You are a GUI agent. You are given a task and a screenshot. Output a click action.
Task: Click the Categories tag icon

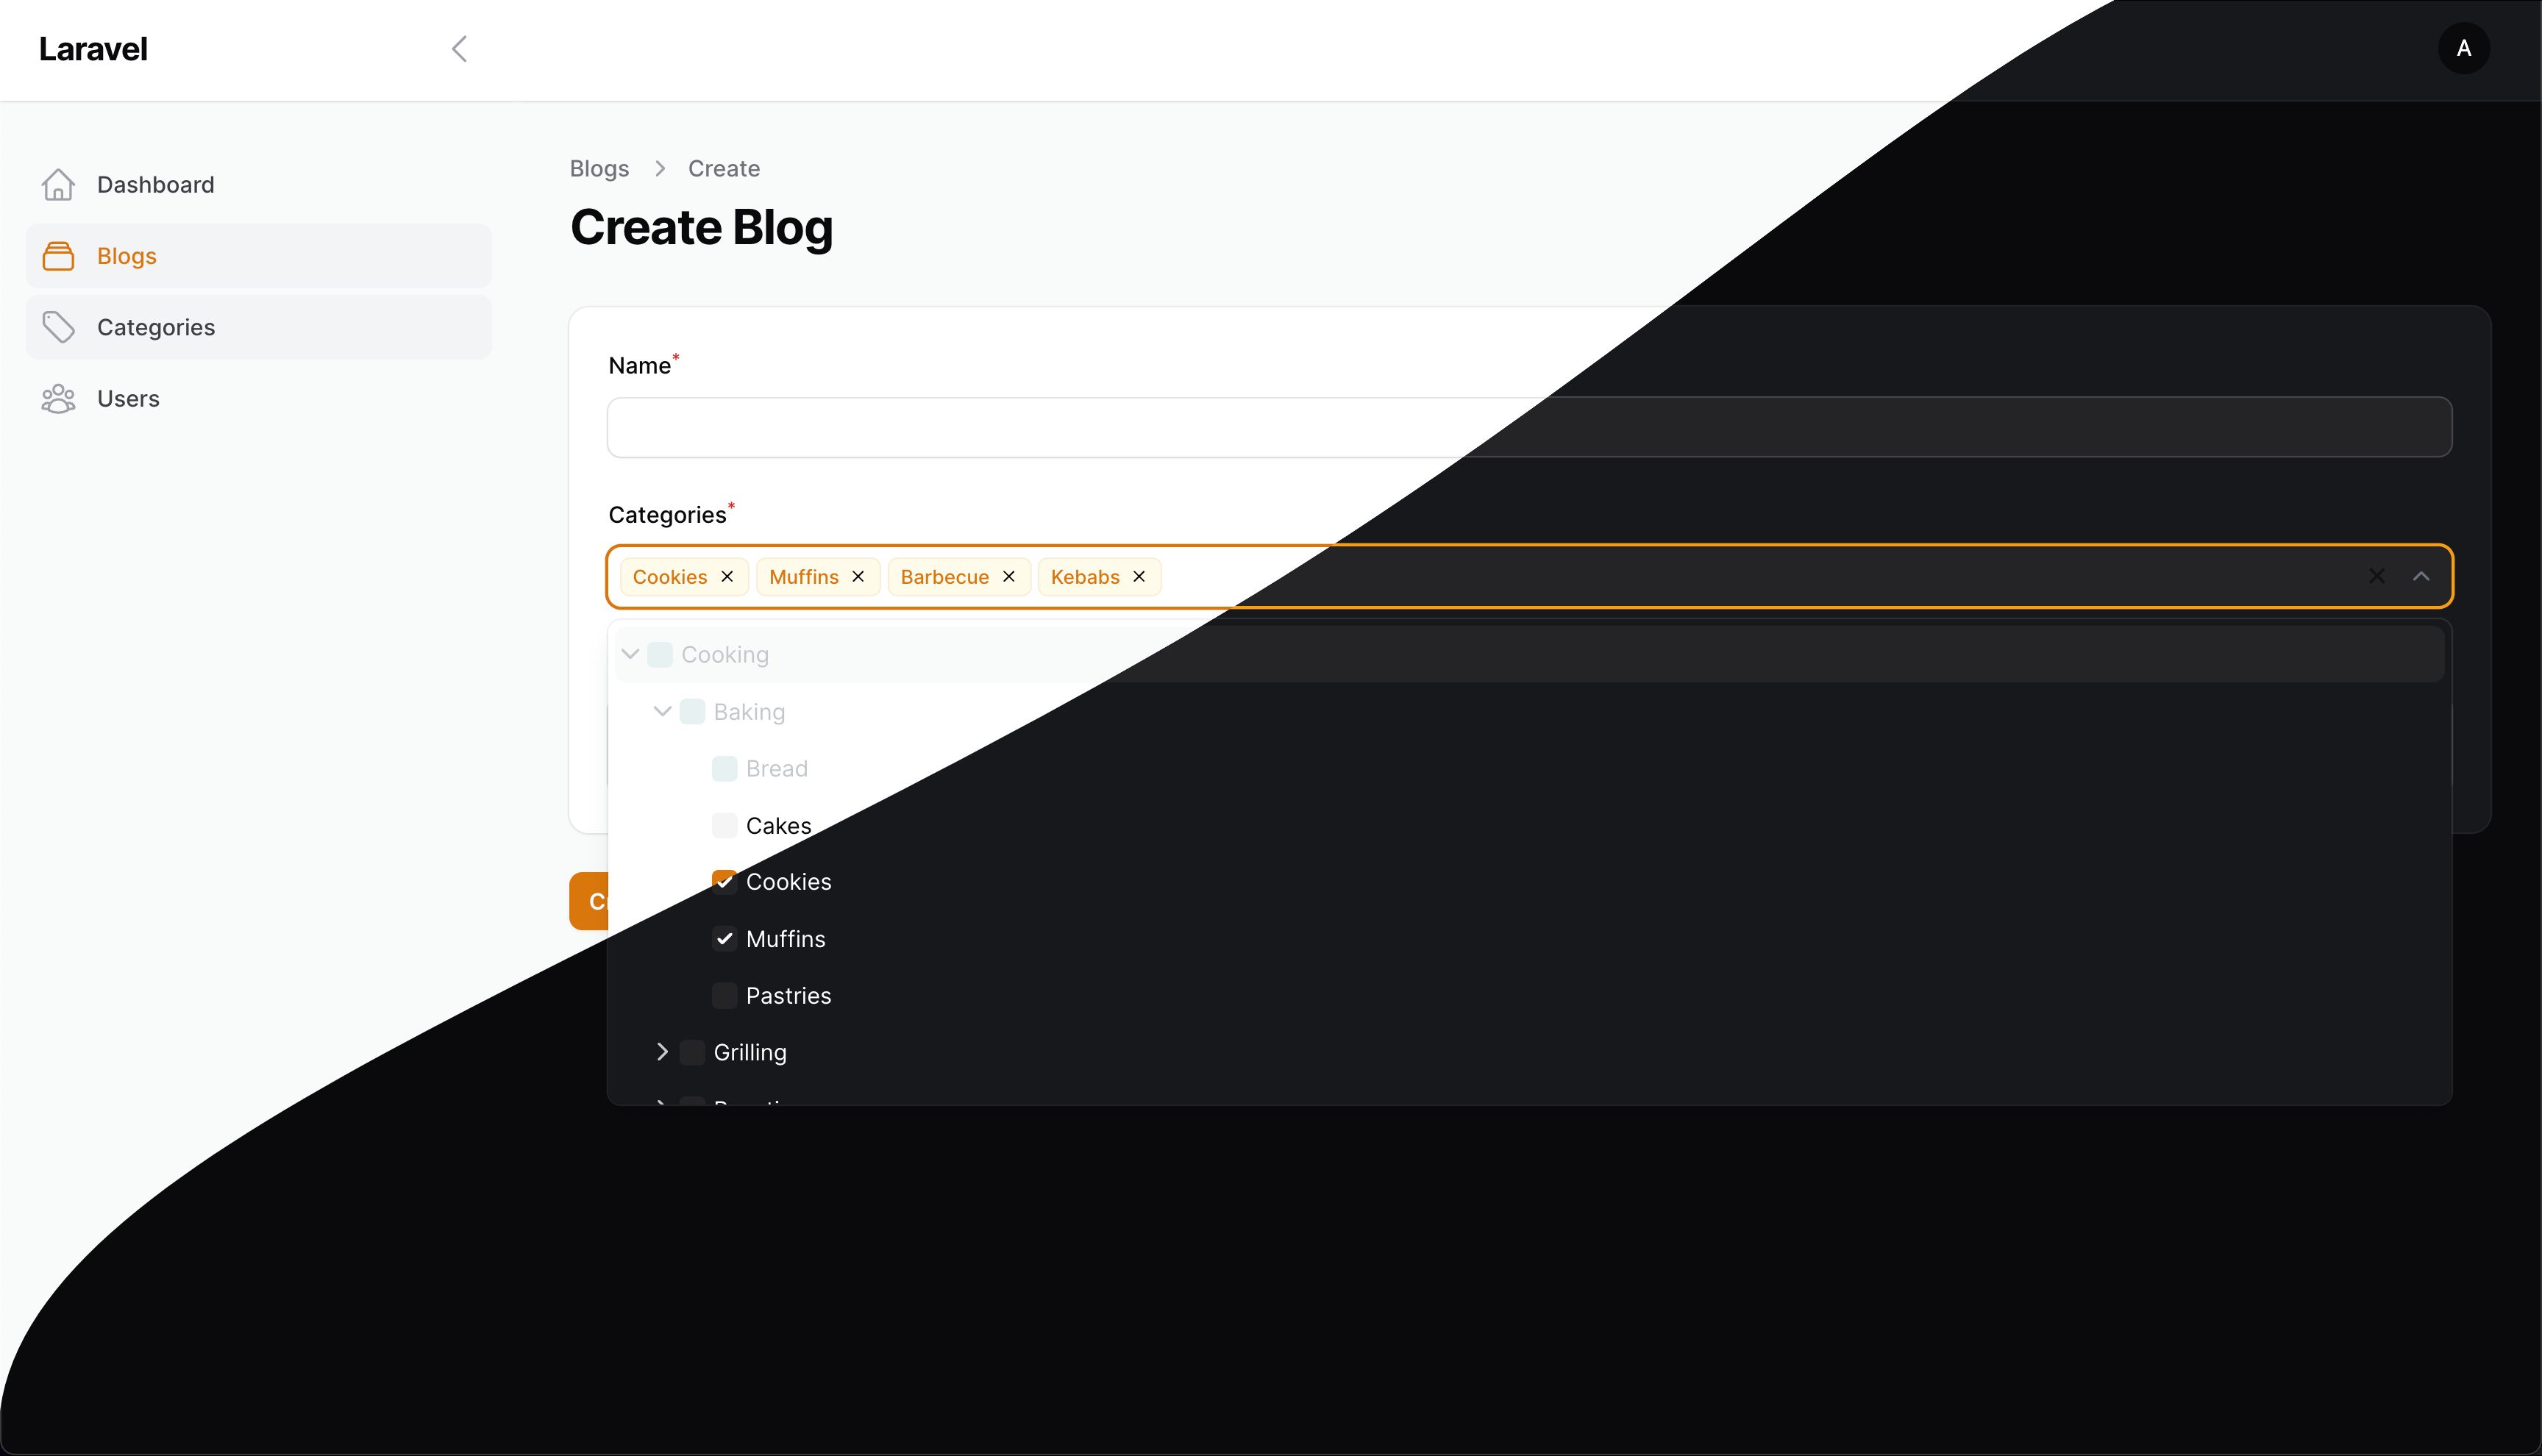pos(58,327)
